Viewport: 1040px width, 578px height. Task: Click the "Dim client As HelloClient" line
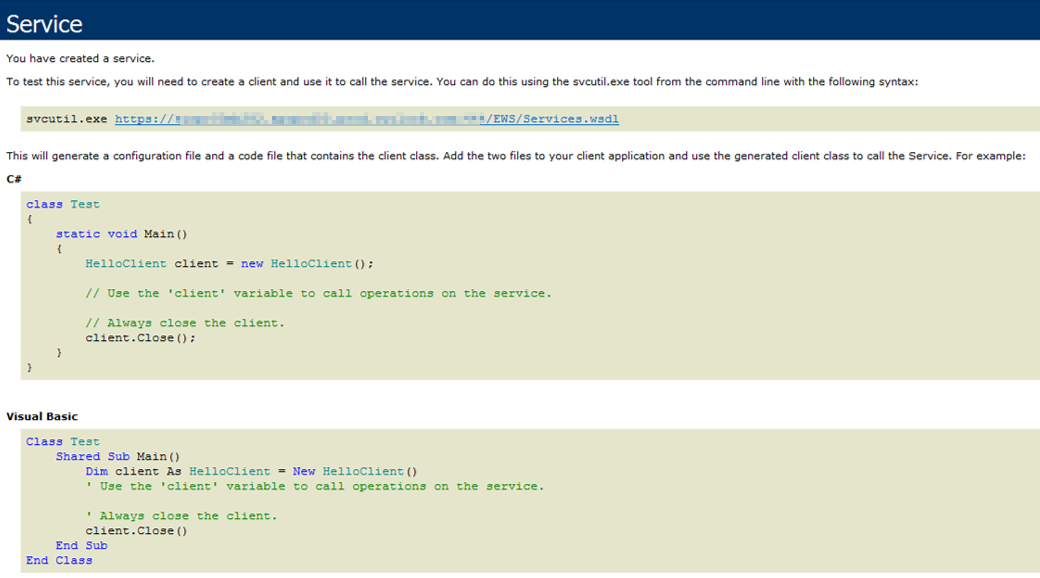point(251,471)
